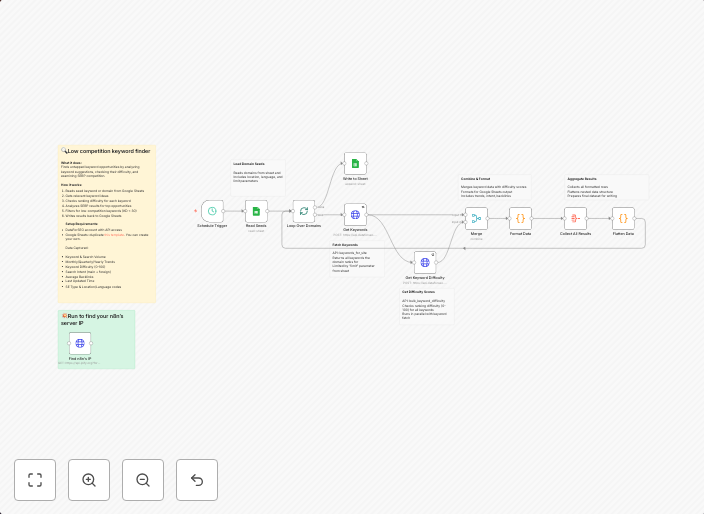
Task: Fit workflow to view with fullscreen button
Action: [x=35, y=480]
